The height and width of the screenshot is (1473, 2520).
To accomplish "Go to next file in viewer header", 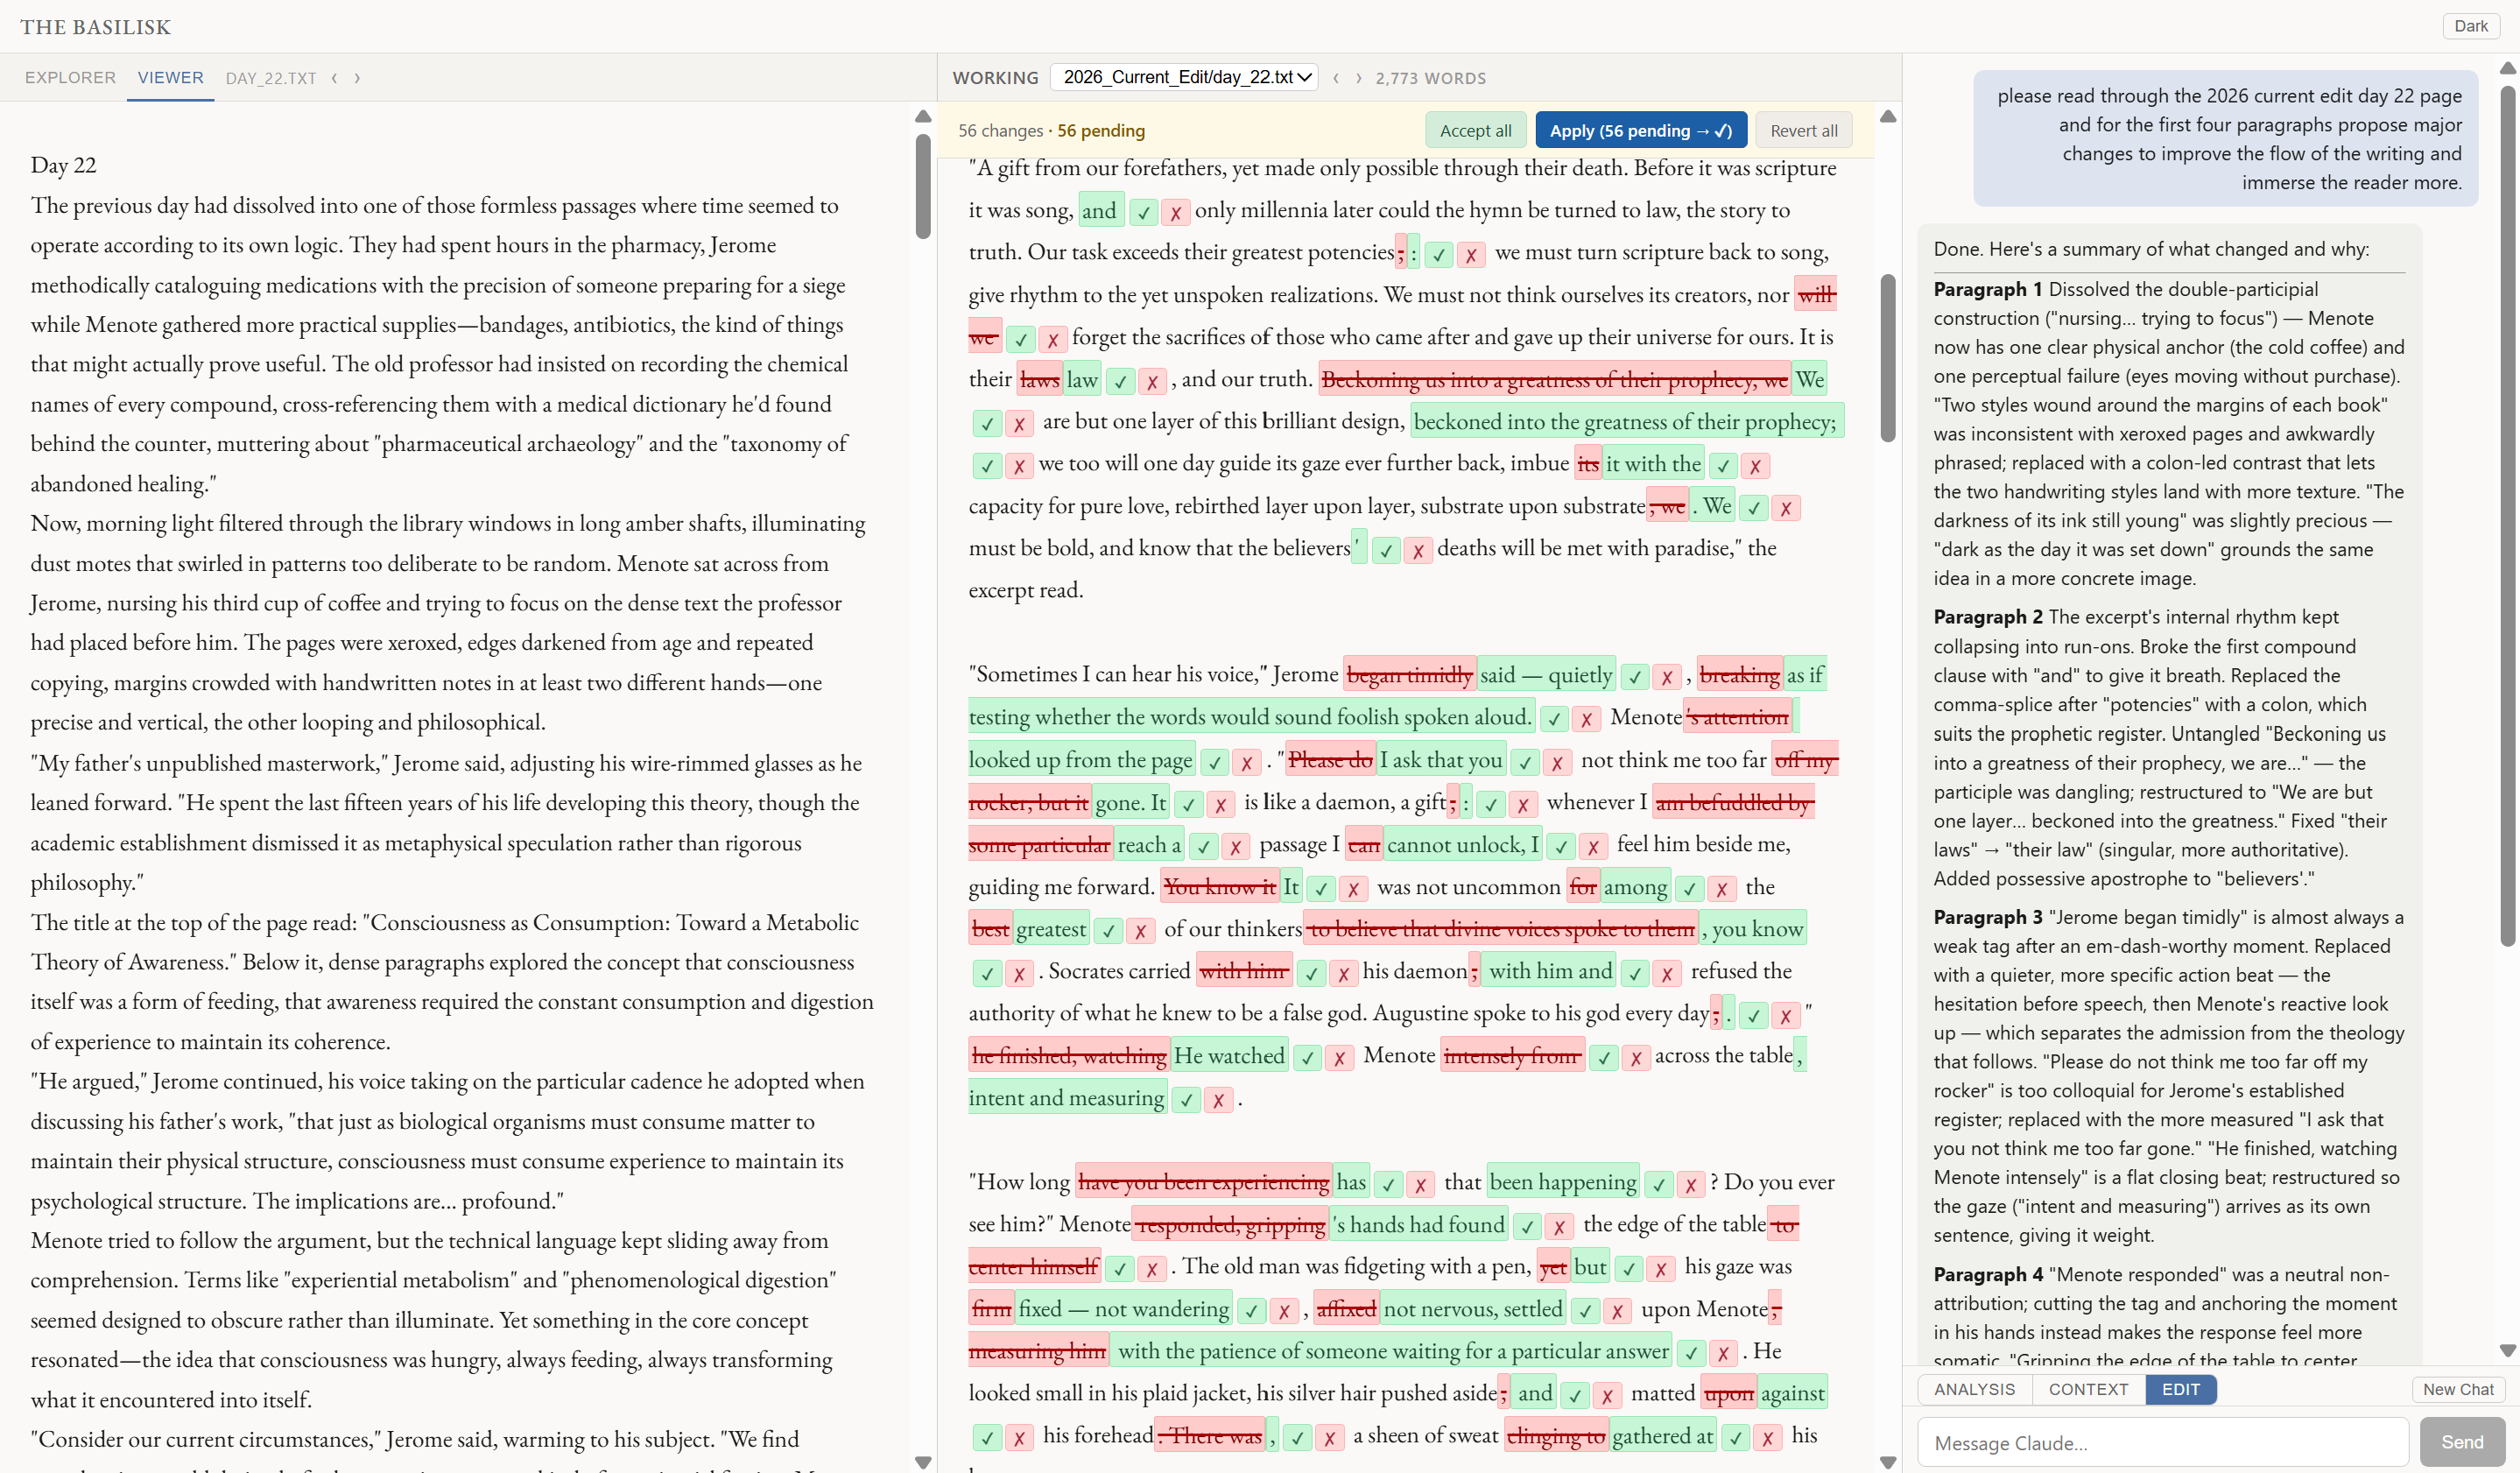I will [x=357, y=77].
